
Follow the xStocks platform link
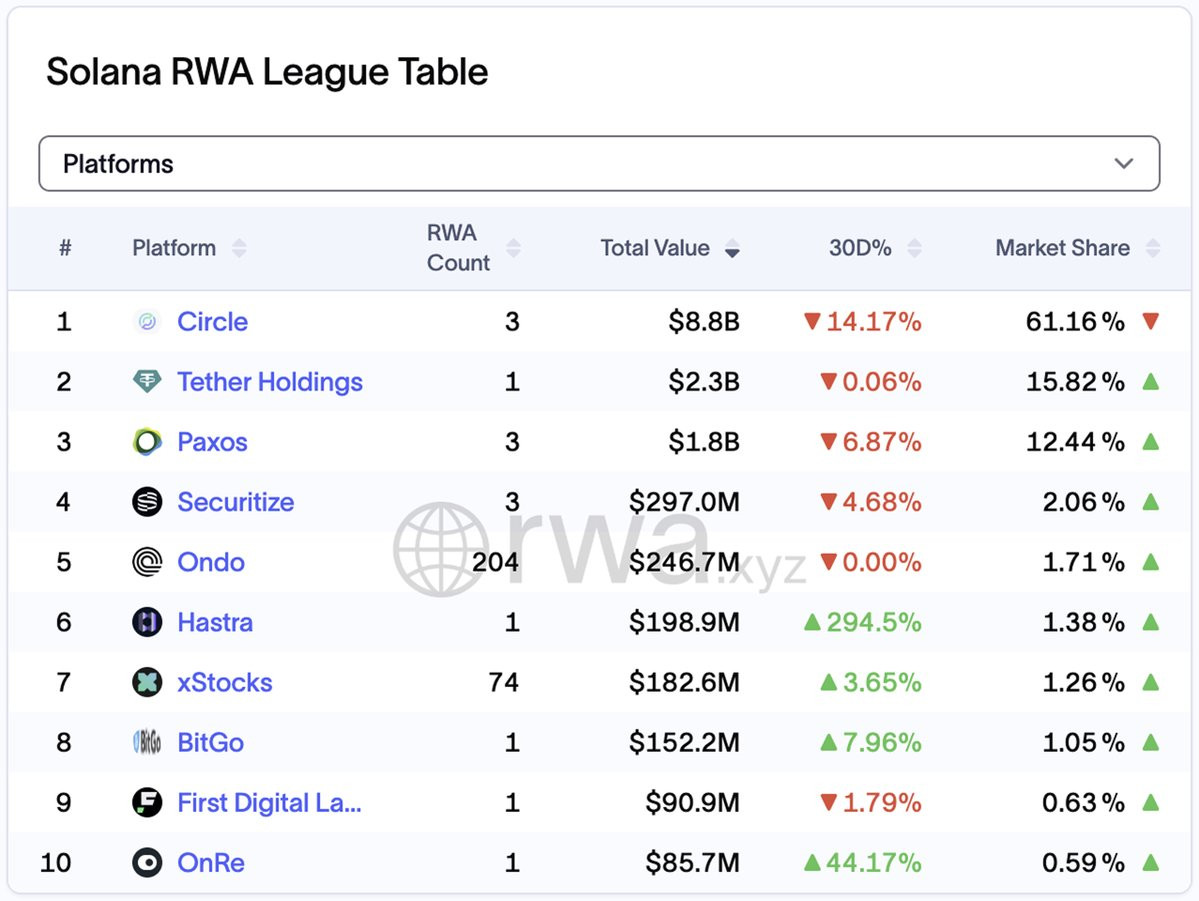(224, 682)
